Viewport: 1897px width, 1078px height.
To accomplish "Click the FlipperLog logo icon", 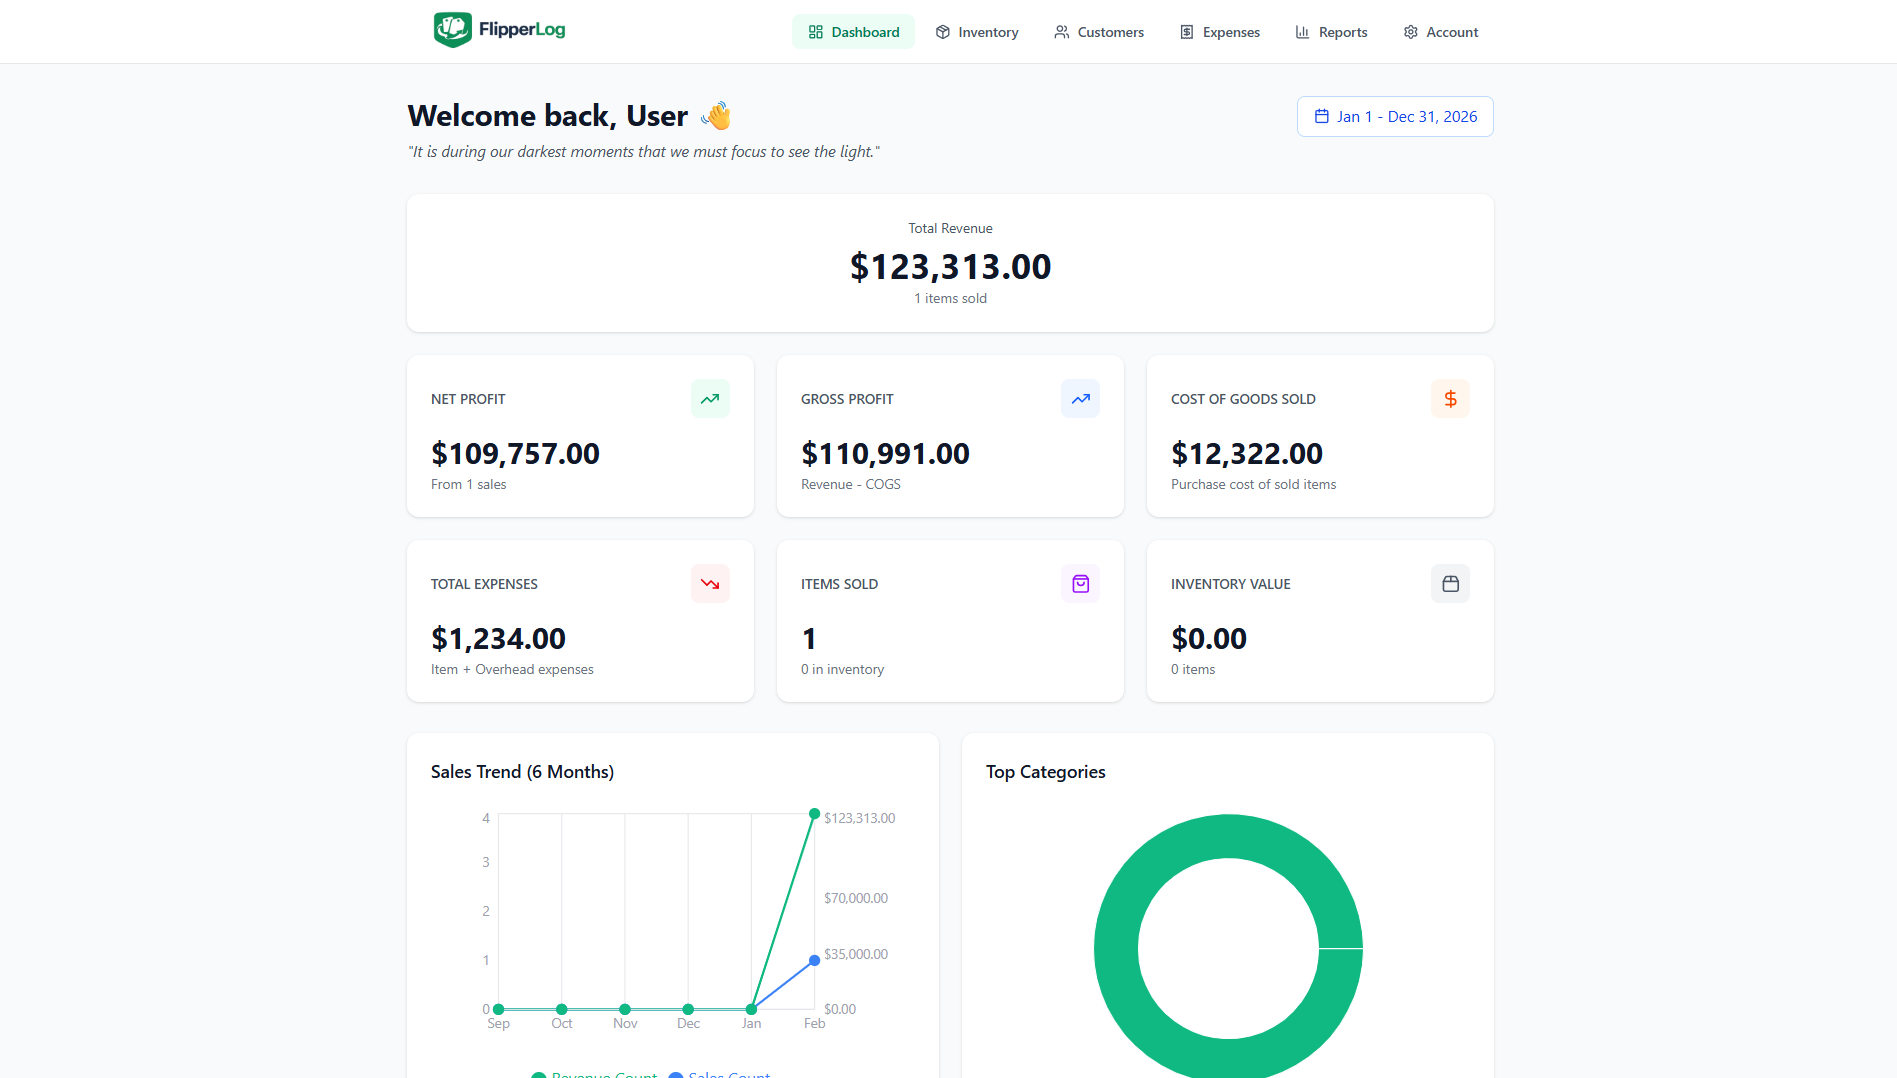I will 452,29.
